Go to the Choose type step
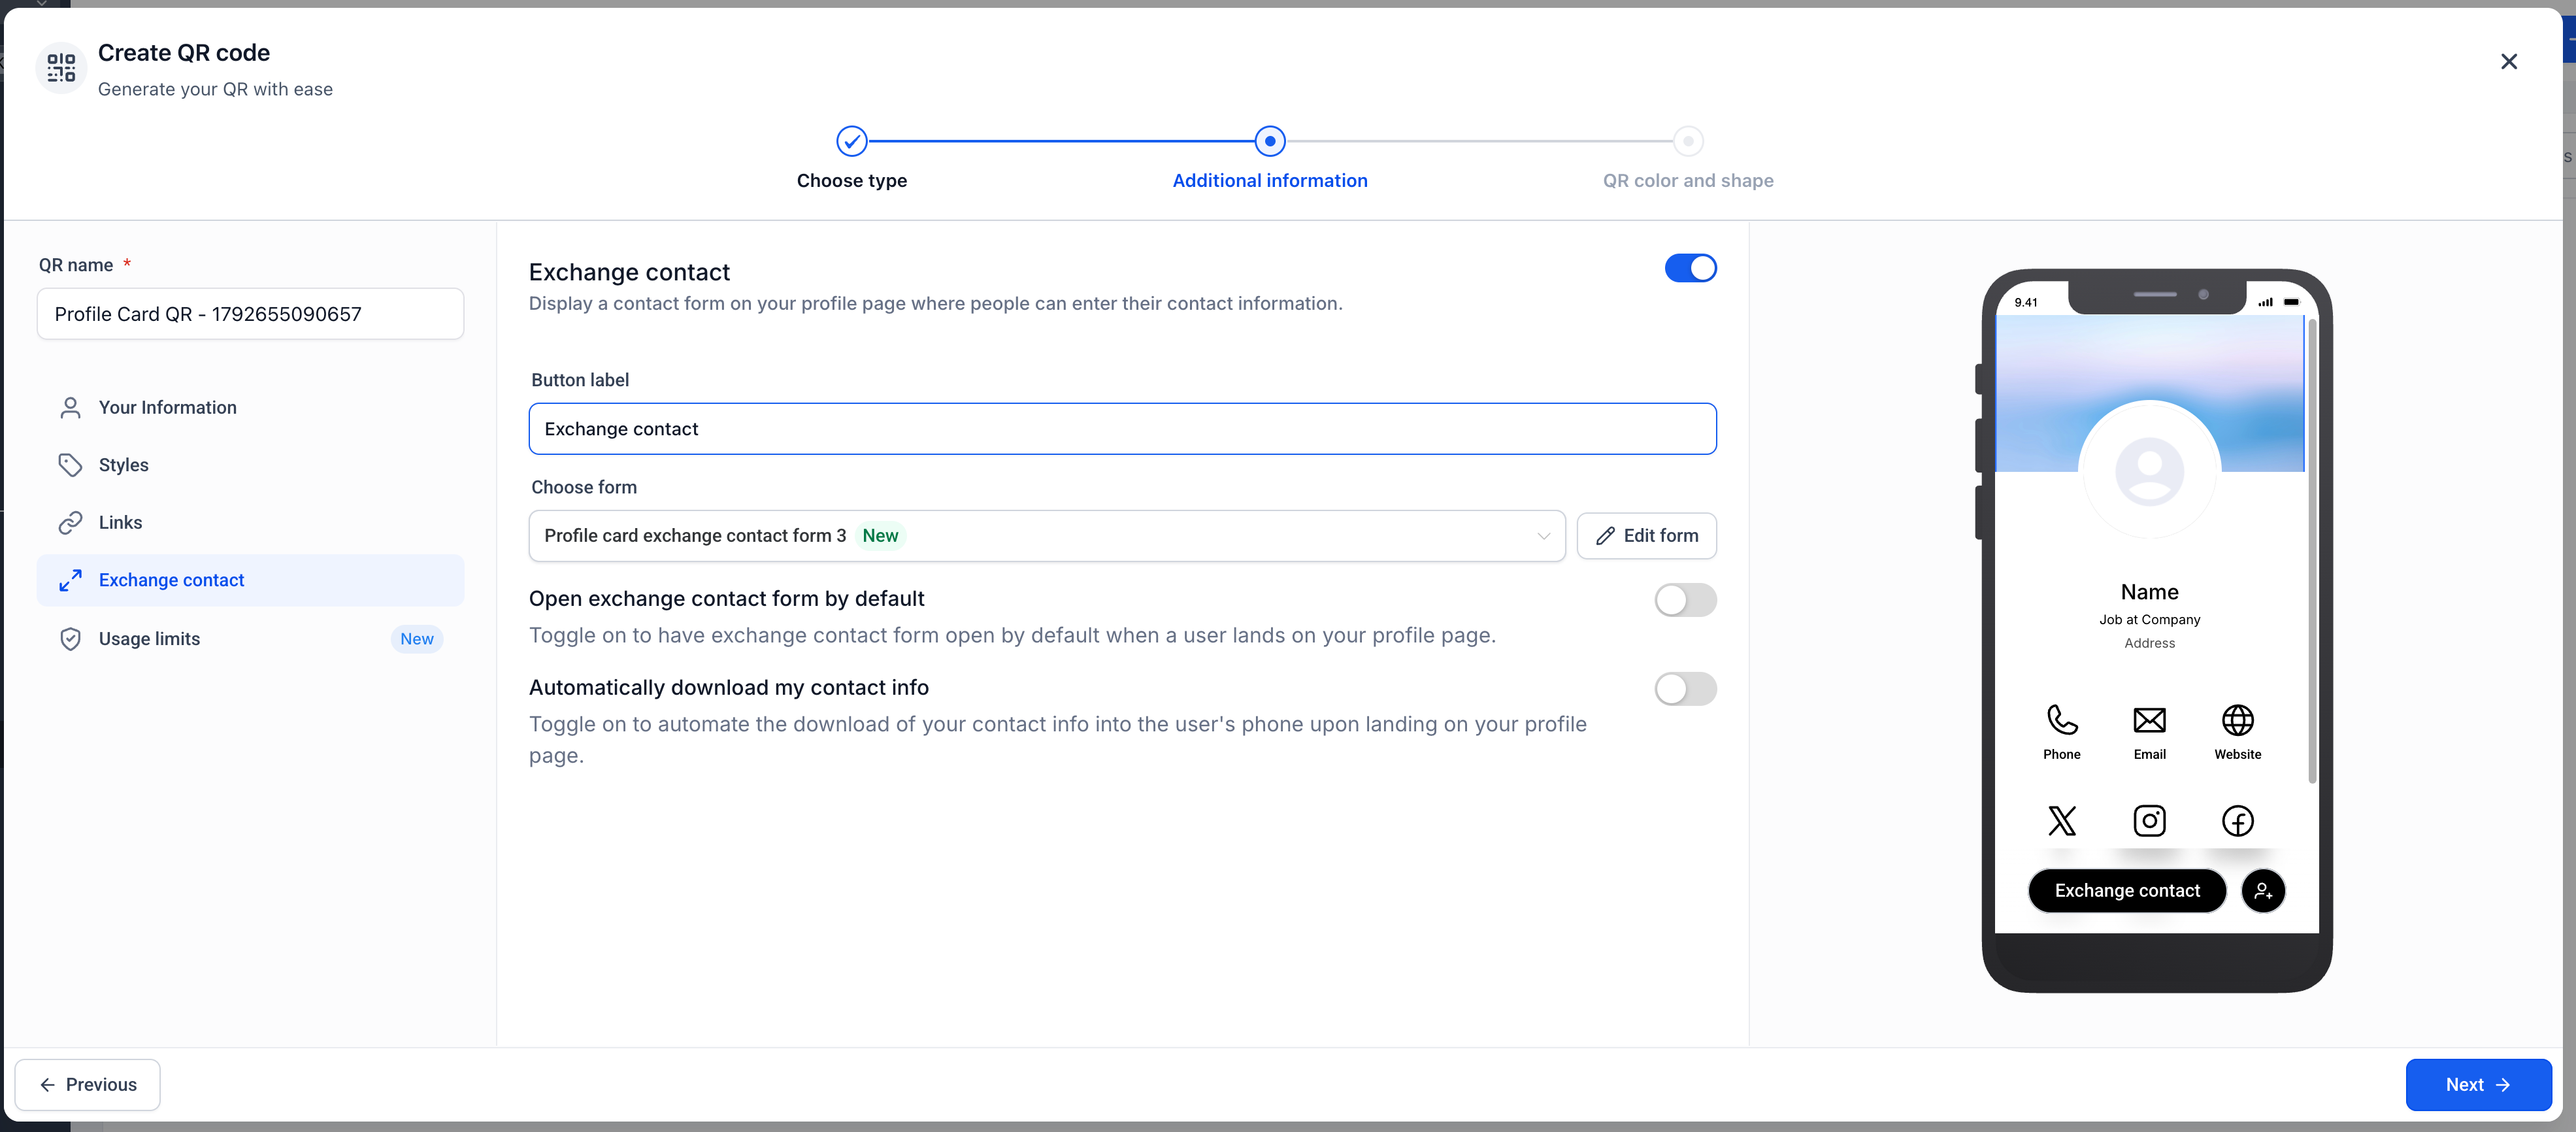The width and height of the screenshot is (2576, 1132). (852, 142)
